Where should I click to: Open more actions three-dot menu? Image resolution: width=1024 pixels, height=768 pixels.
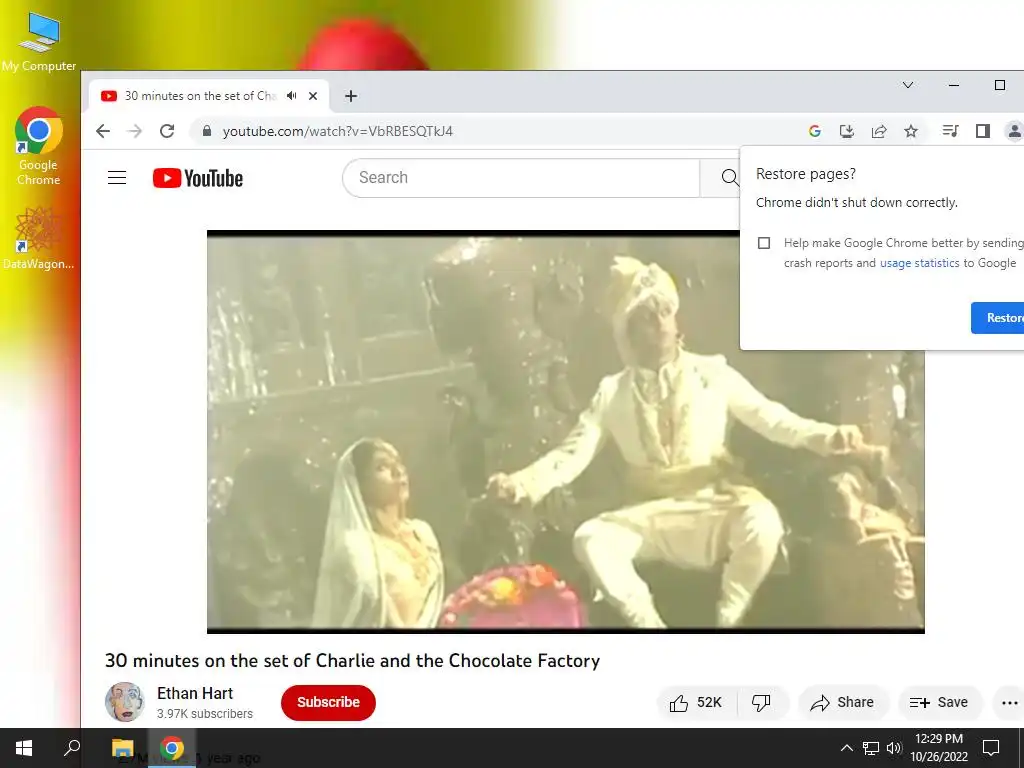tap(1010, 703)
